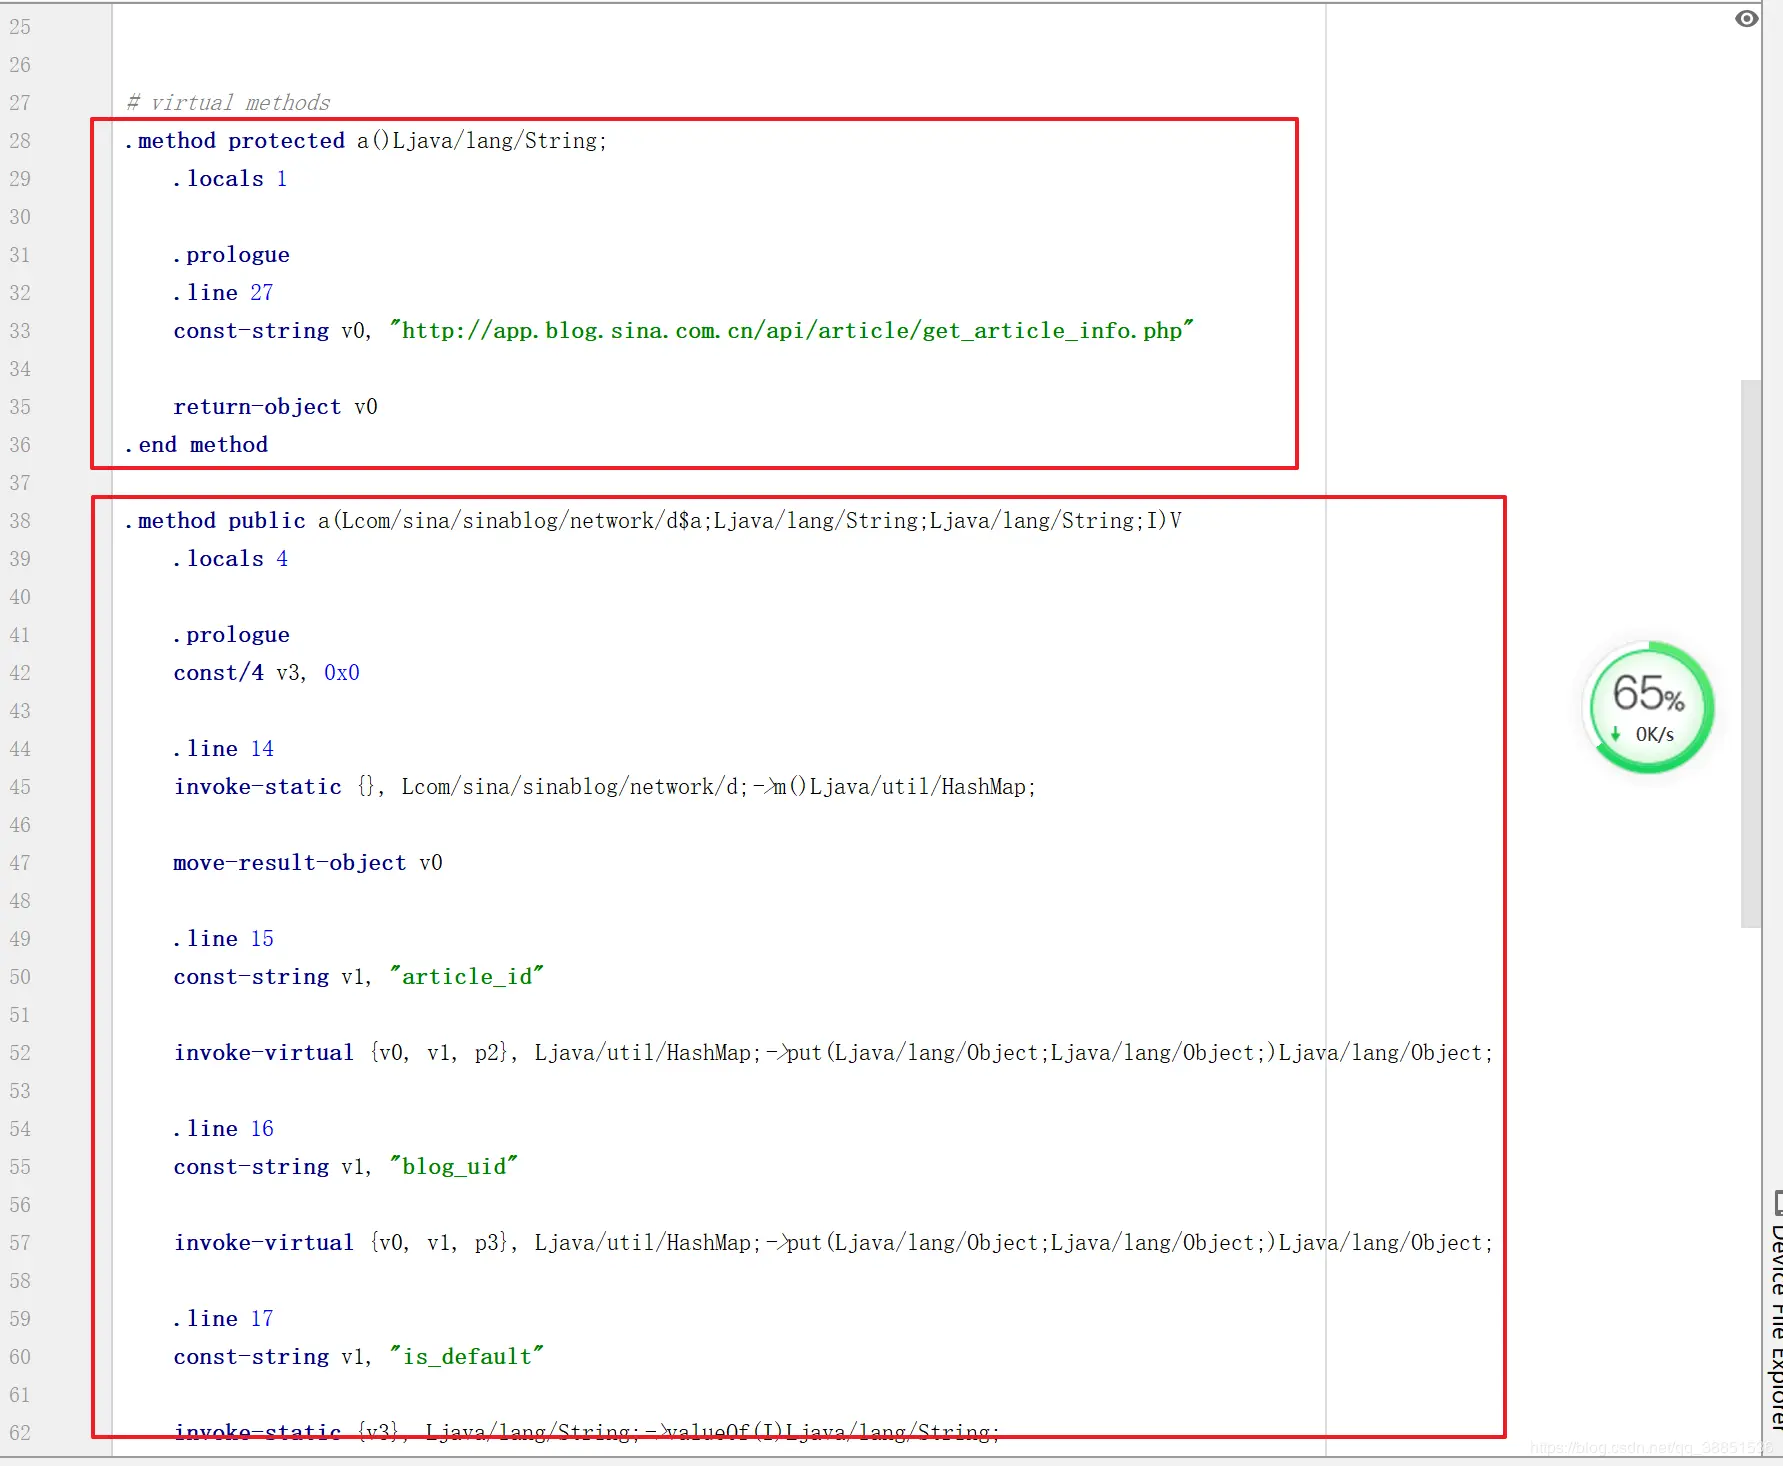Screen dimensions: 1783x1466
Task: Click the floating 65% speed monitor widget
Action: [1650, 707]
